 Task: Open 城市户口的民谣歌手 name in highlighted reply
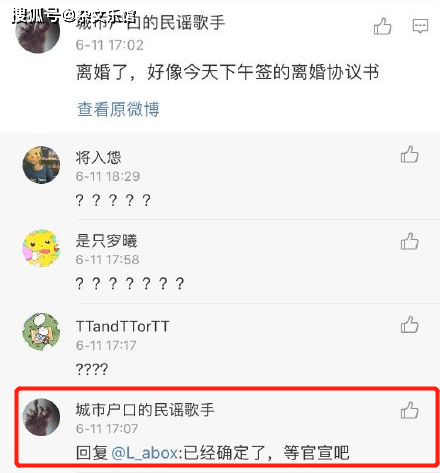[145, 409]
